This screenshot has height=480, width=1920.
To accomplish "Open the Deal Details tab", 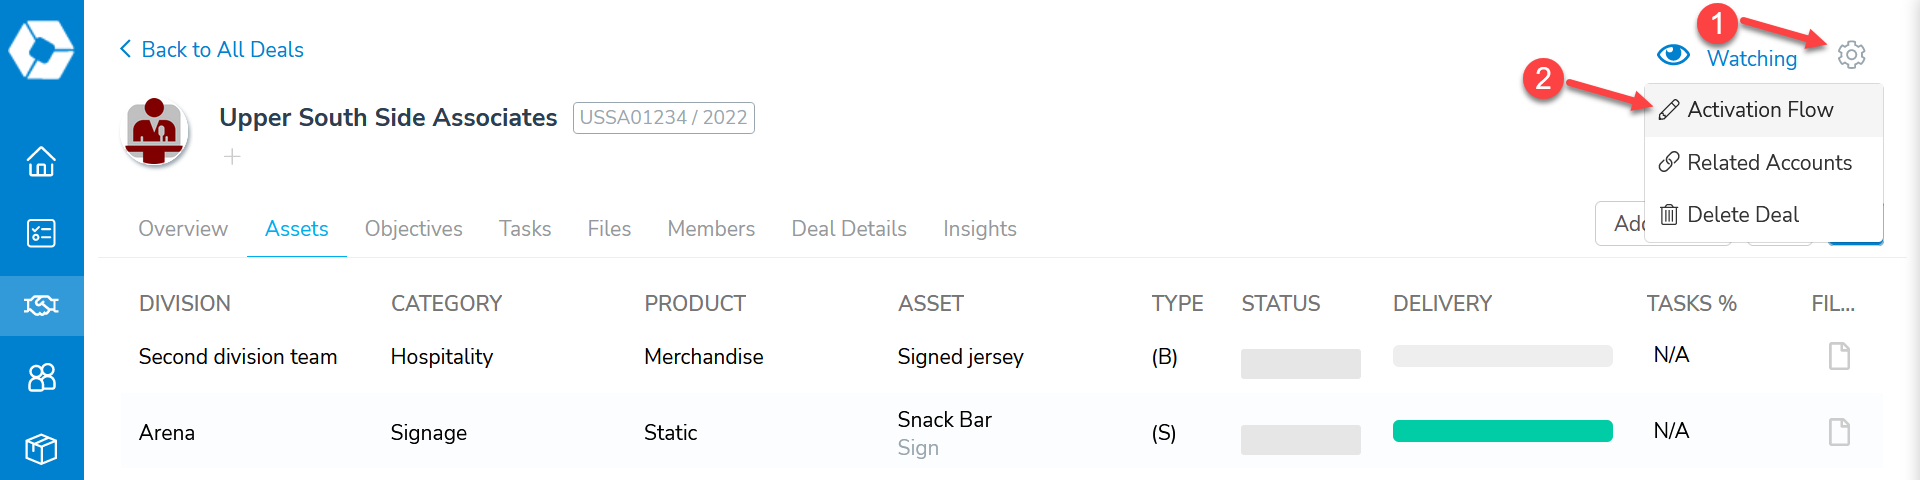I will [849, 229].
